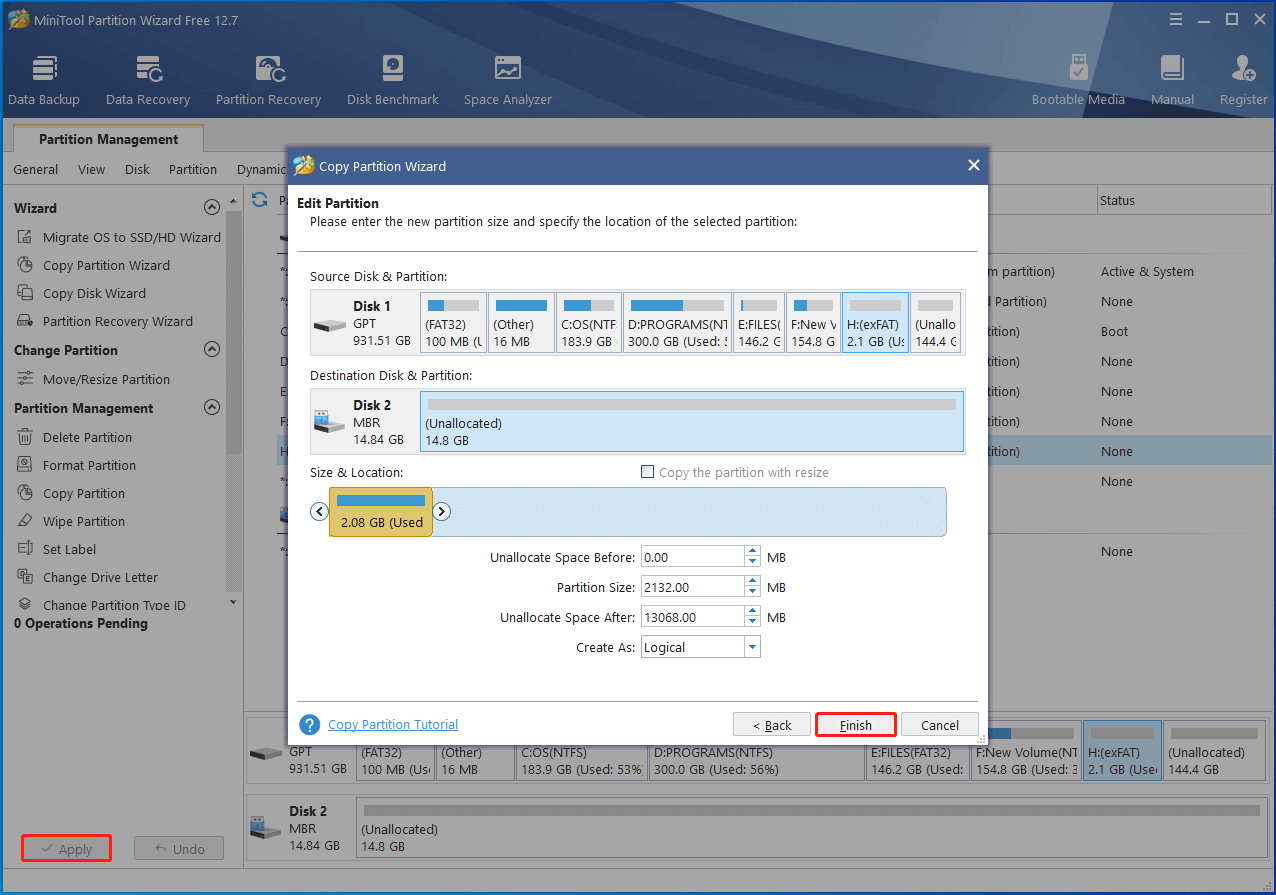Click the Change Partition Type ID item
This screenshot has width=1276, height=895.
coord(114,605)
